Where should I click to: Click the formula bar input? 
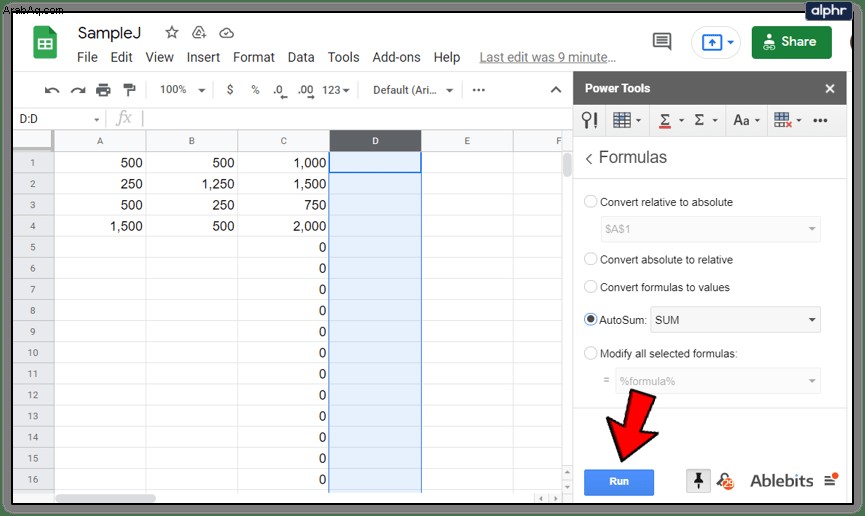tap(356, 118)
